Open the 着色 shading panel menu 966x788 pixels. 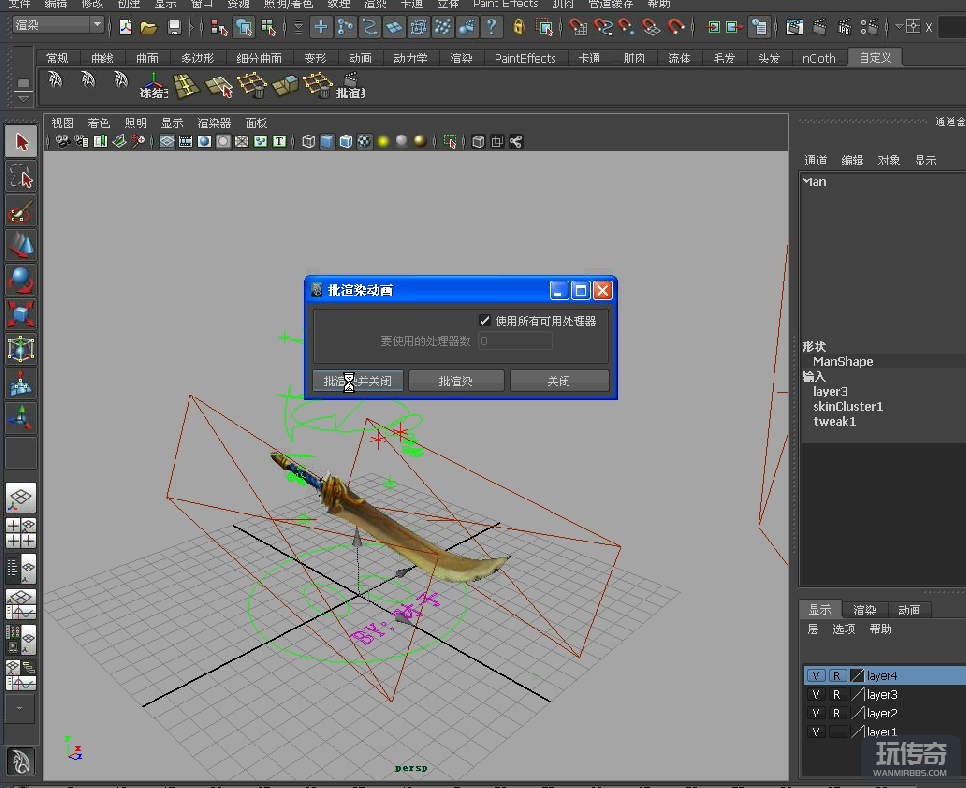pyautogui.click(x=99, y=123)
